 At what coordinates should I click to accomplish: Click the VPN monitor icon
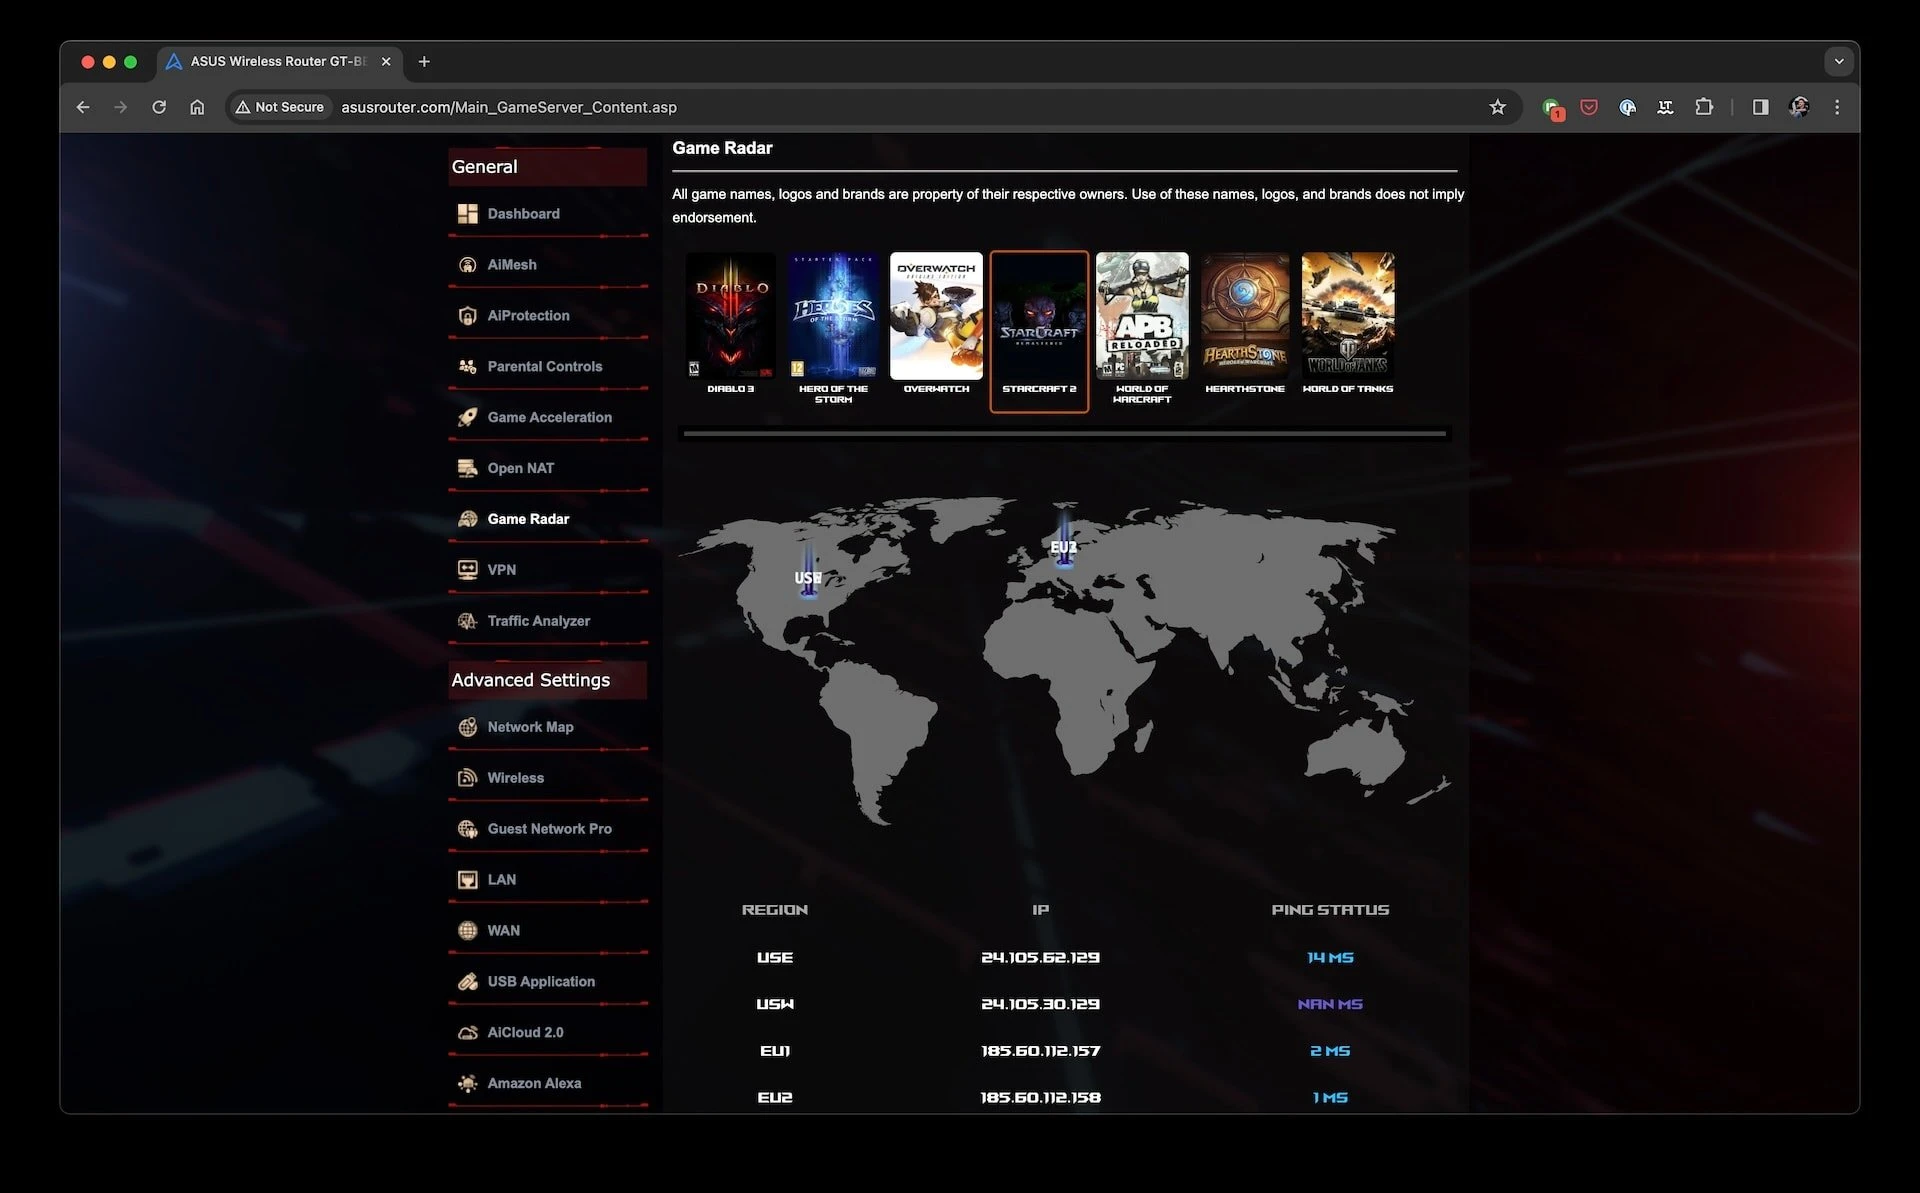(467, 570)
